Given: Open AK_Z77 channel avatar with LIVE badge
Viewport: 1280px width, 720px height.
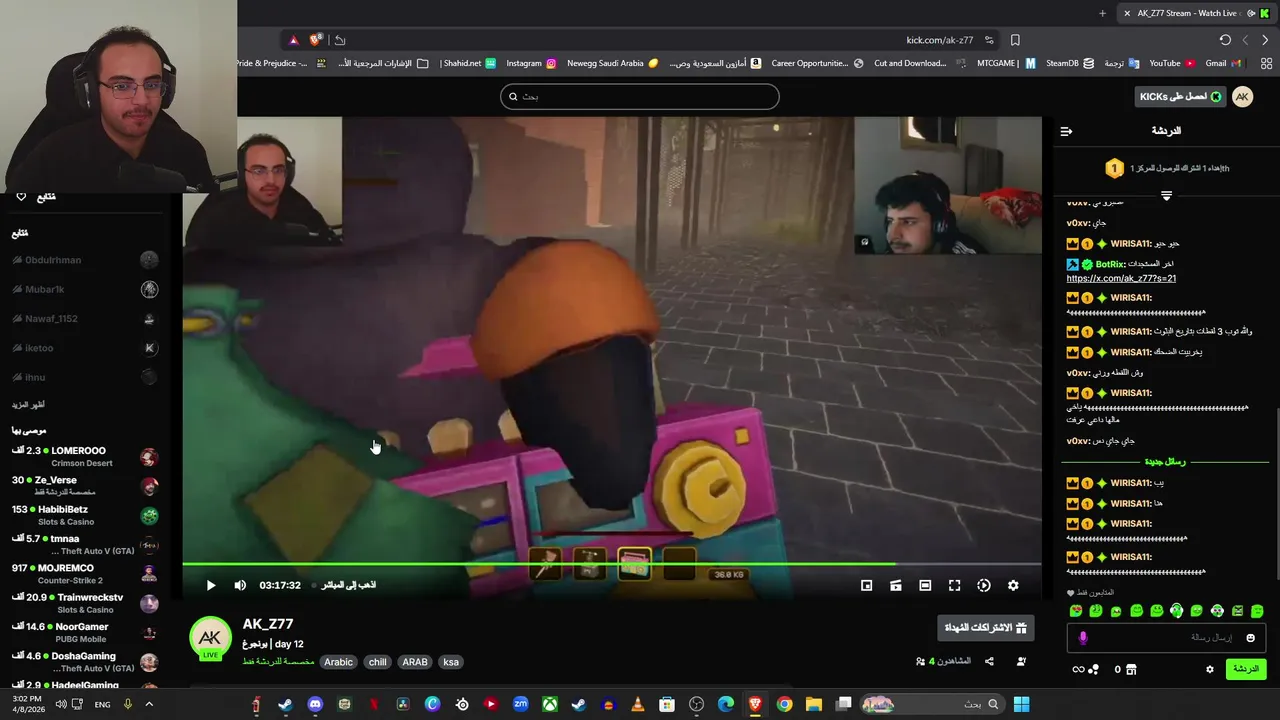Looking at the screenshot, I should pyautogui.click(x=210, y=640).
